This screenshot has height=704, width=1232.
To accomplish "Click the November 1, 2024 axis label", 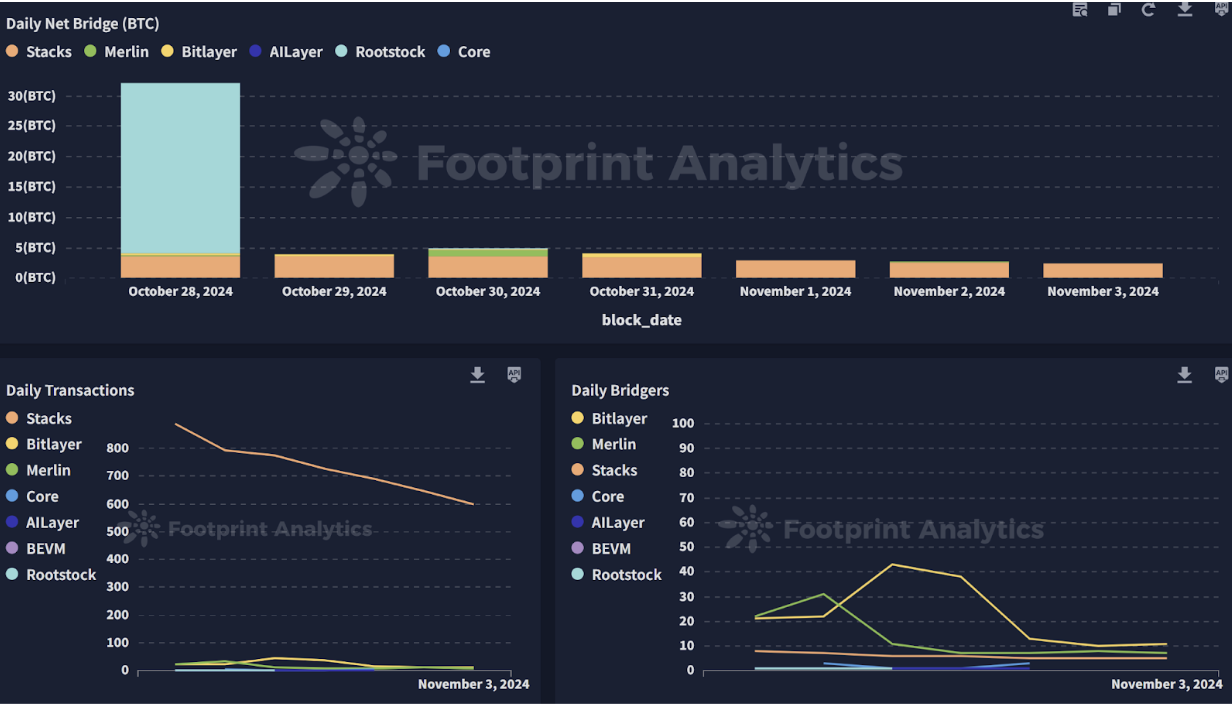I will click(795, 292).
